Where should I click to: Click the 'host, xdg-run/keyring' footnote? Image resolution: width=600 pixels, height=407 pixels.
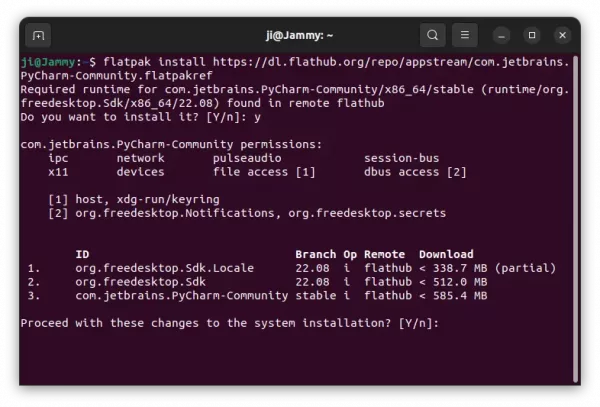pyautogui.click(x=147, y=200)
